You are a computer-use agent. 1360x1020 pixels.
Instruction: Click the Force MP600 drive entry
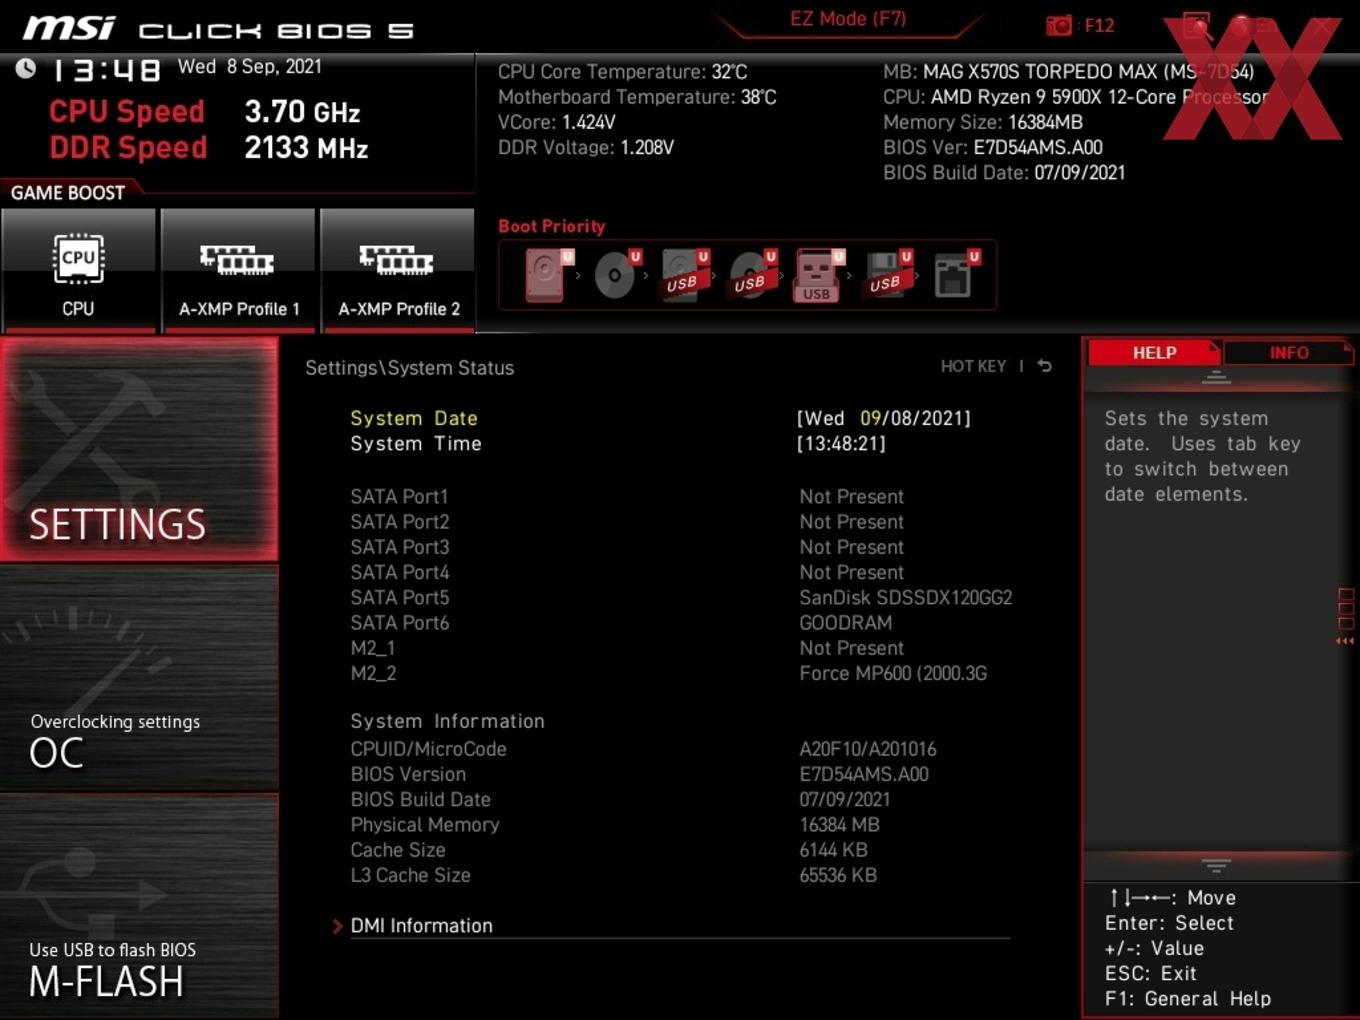coord(893,673)
